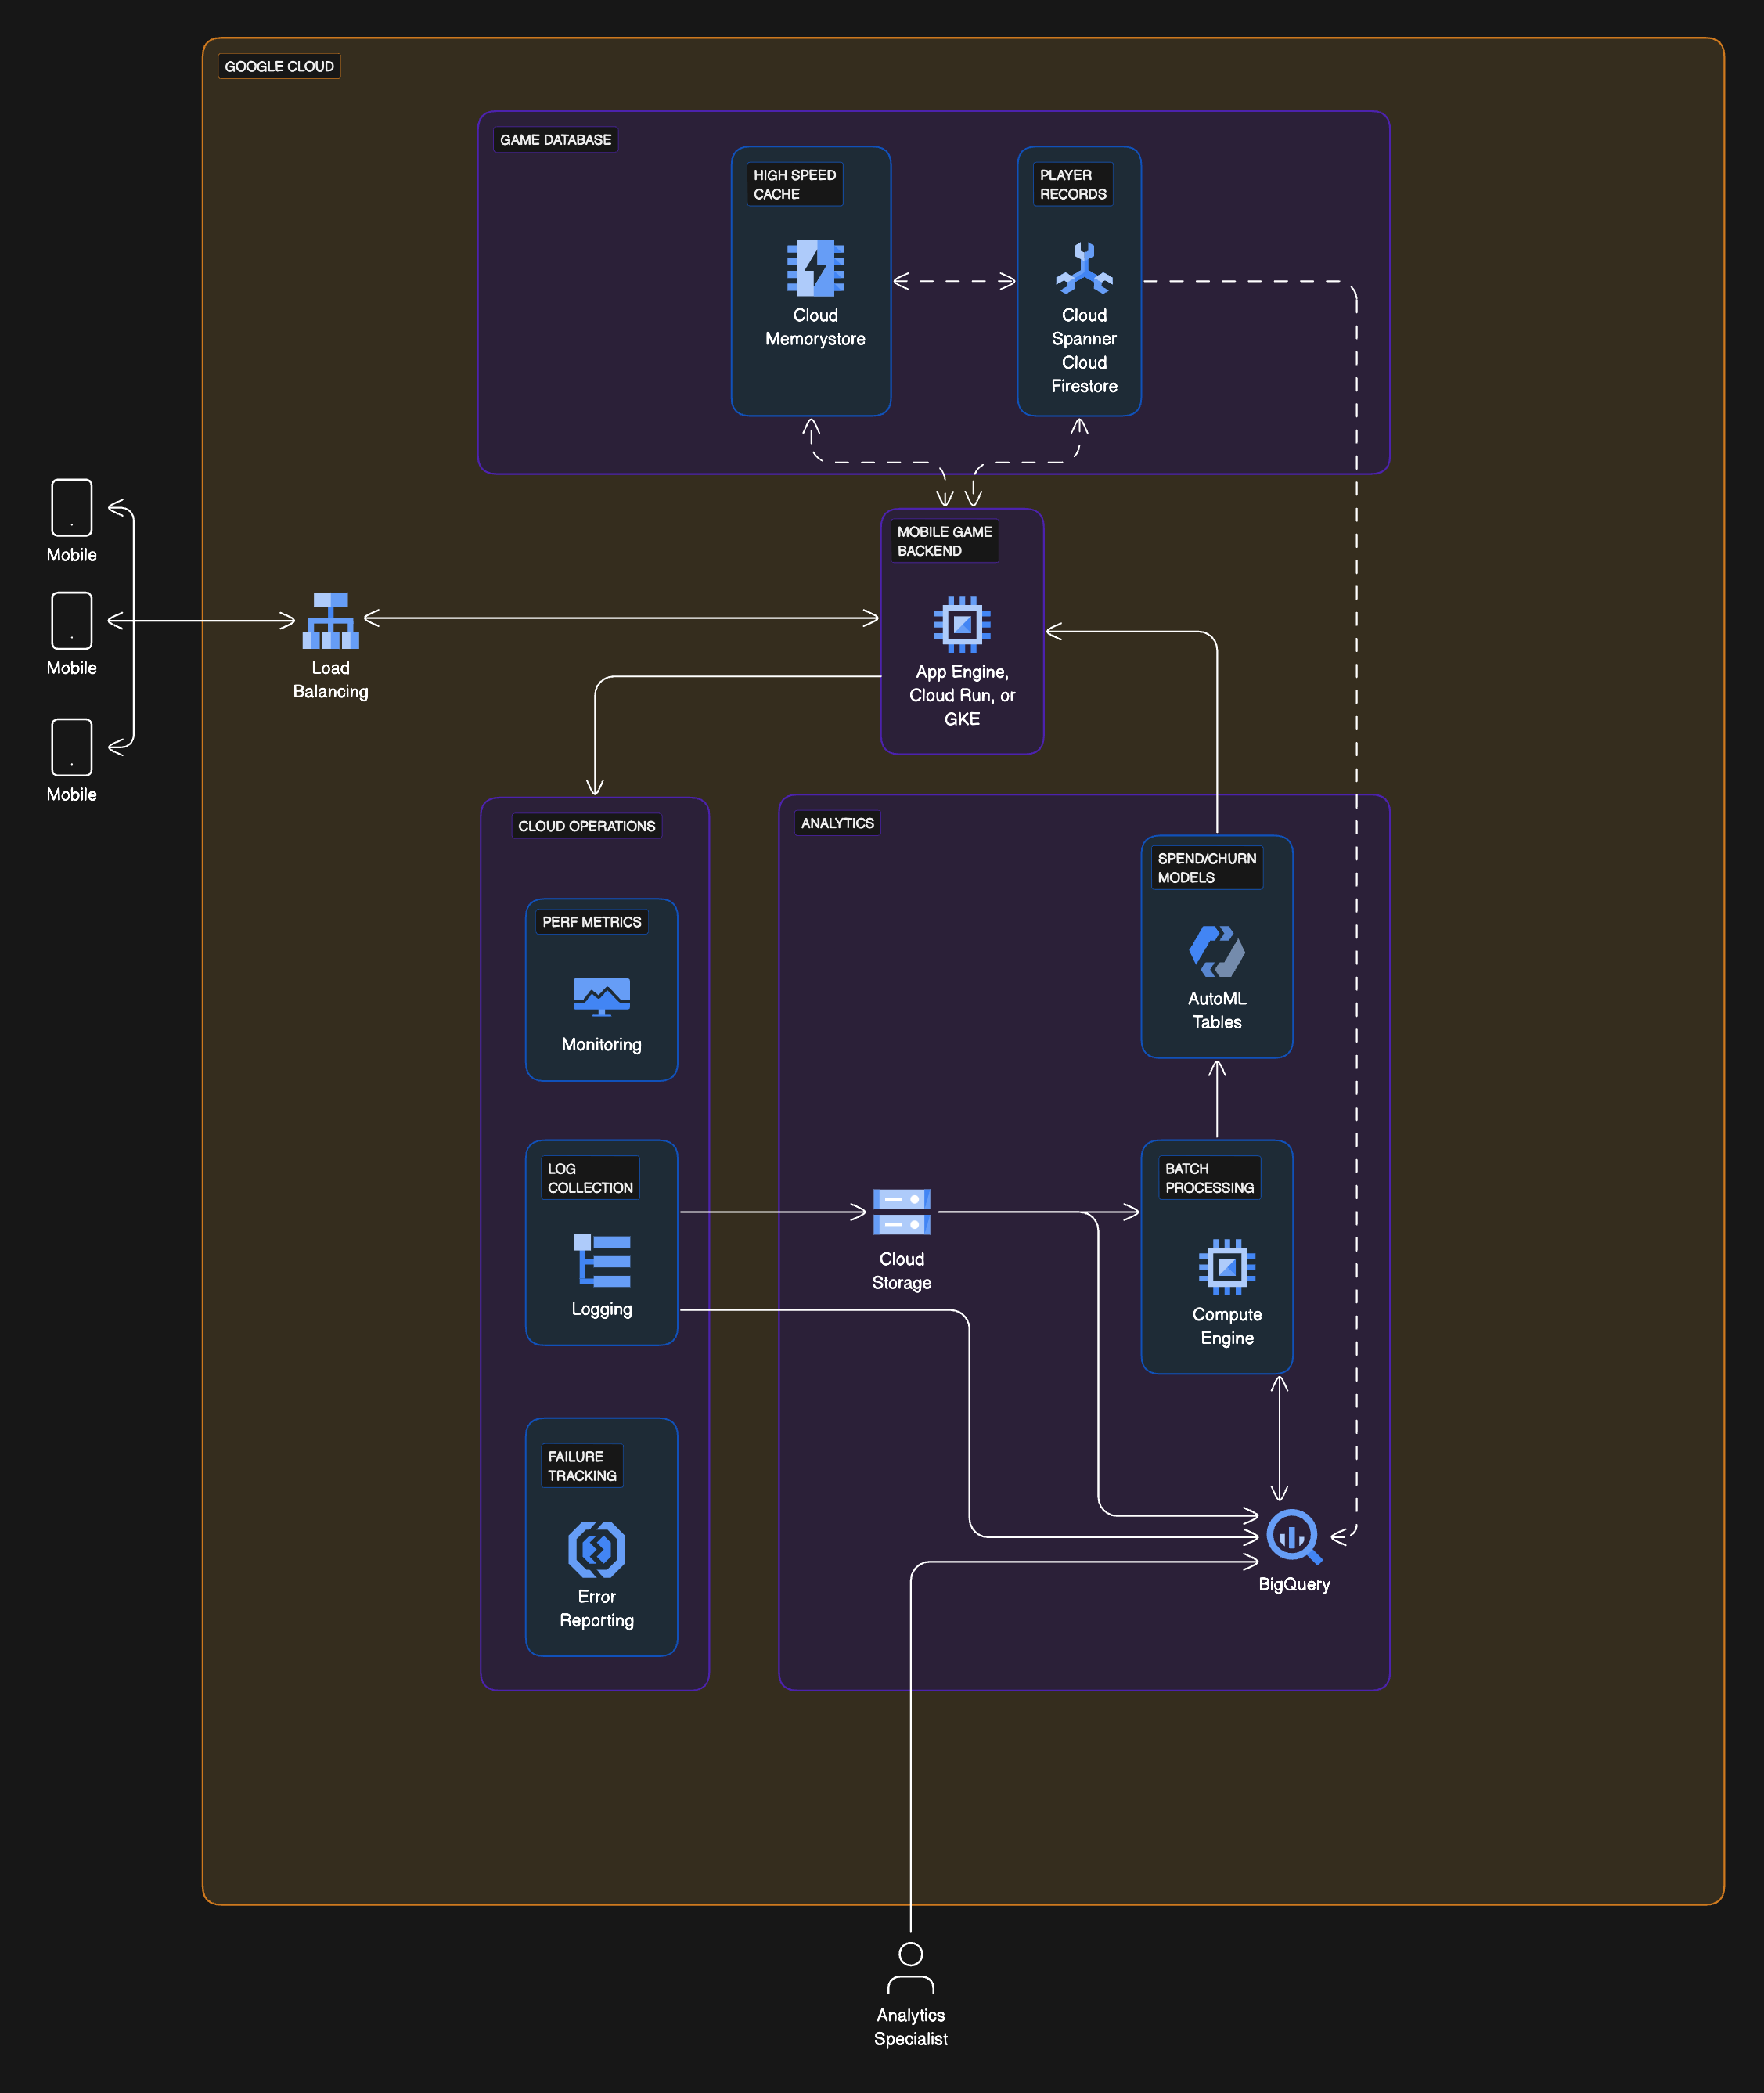Click the GAME DATABASE section label
The image size is (1764, 2093).
click(556, 139)
